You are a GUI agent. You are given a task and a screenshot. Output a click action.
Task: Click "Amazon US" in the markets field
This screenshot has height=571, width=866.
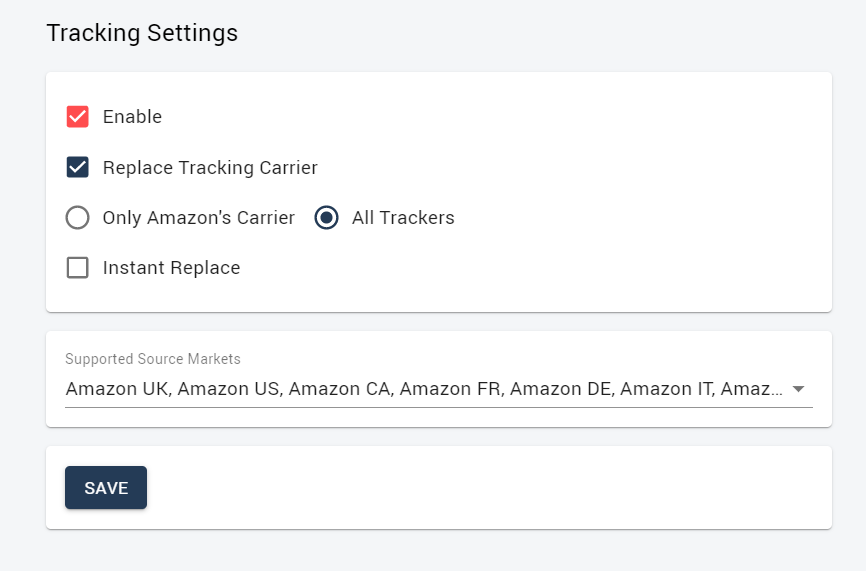230,389
